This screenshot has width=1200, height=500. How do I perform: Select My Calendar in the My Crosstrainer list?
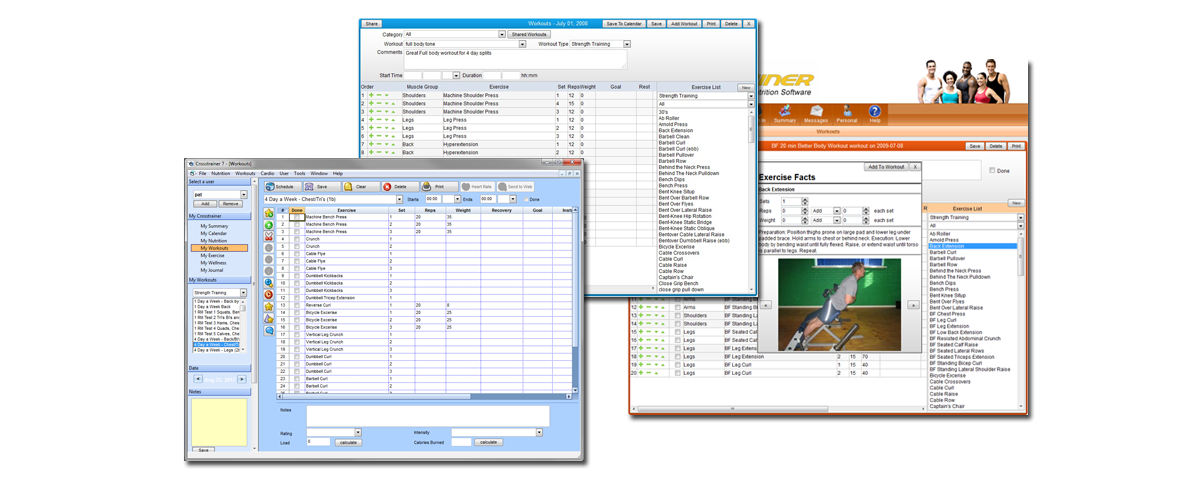pyautogui.click(x=214, y=234)
